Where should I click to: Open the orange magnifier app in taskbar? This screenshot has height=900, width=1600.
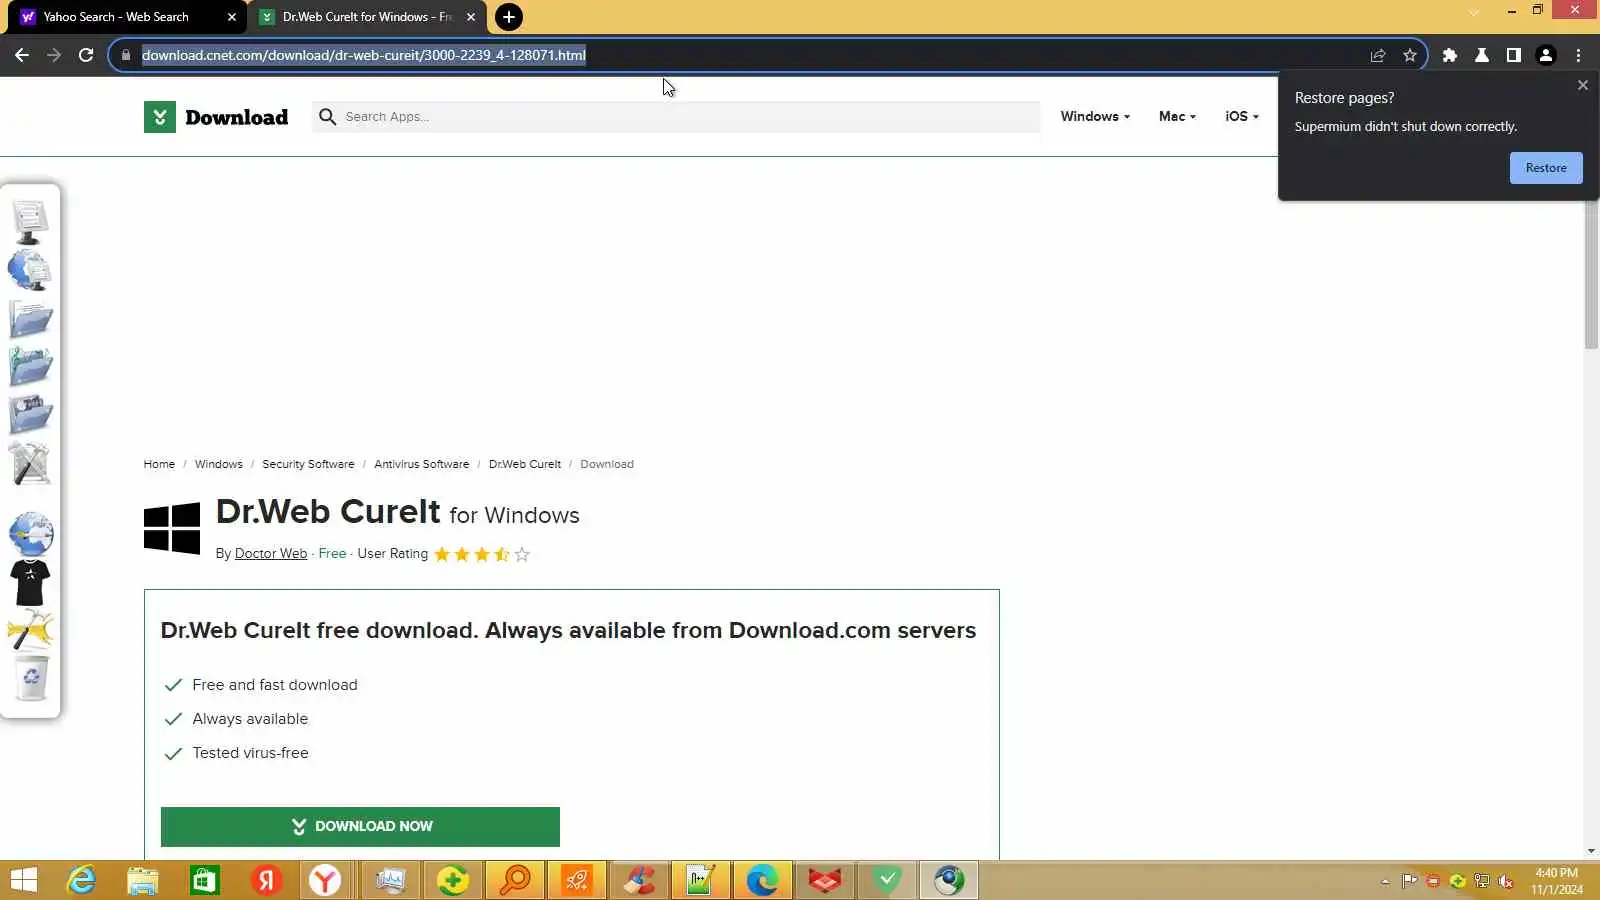(x=515, y=880)
